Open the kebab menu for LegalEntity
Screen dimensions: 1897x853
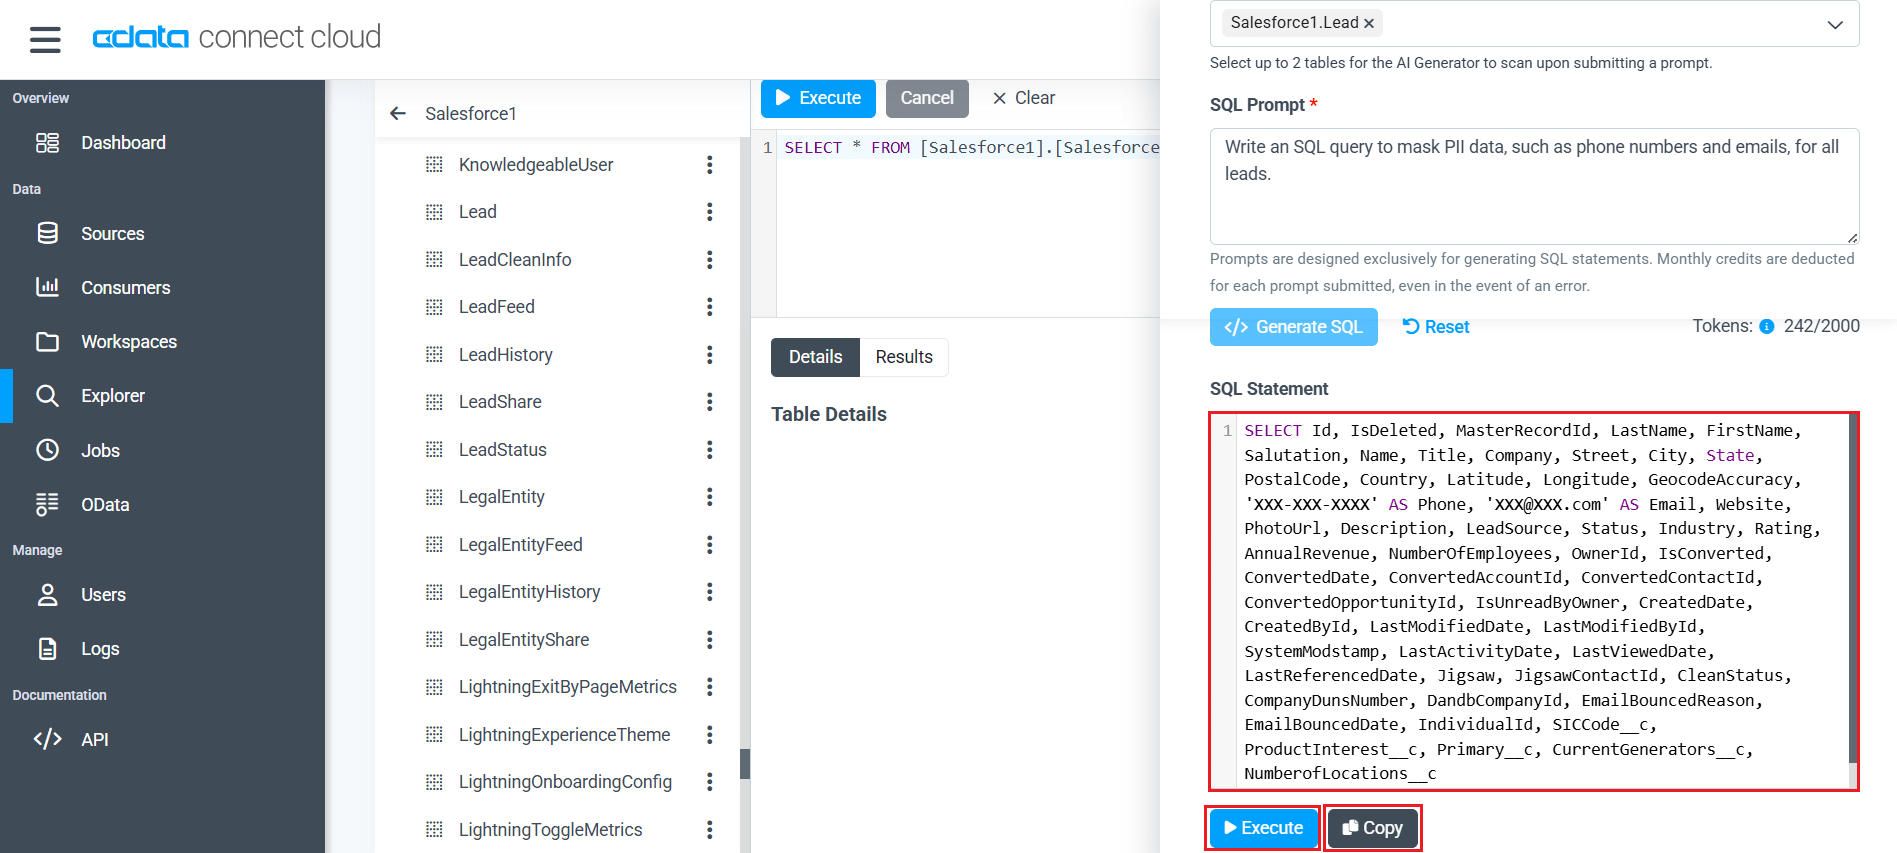click(x=709, y=497)
